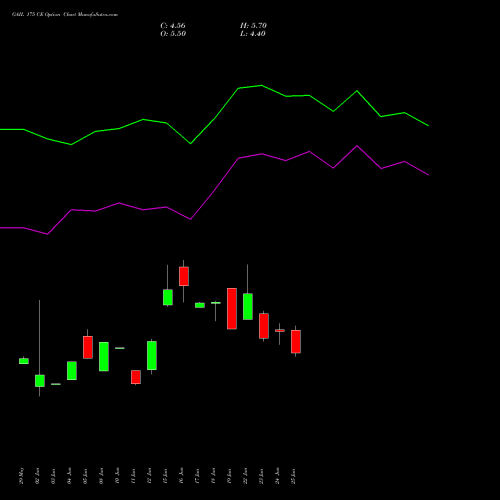This screenshot has height=500, width=500.
Task: Click the "23 Jun" date label
Action: [262, 476]
